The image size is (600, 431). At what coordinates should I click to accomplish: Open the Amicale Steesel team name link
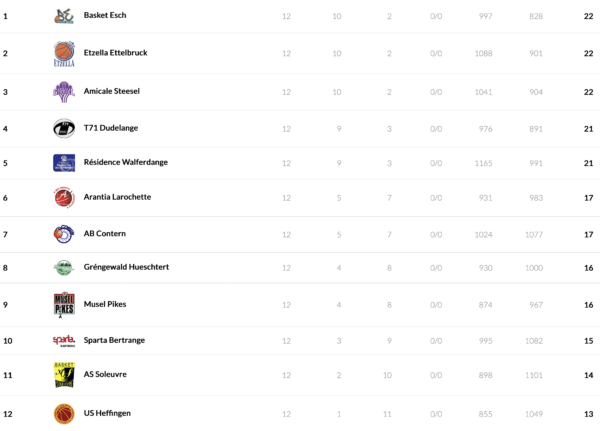(x=112, y=91)
